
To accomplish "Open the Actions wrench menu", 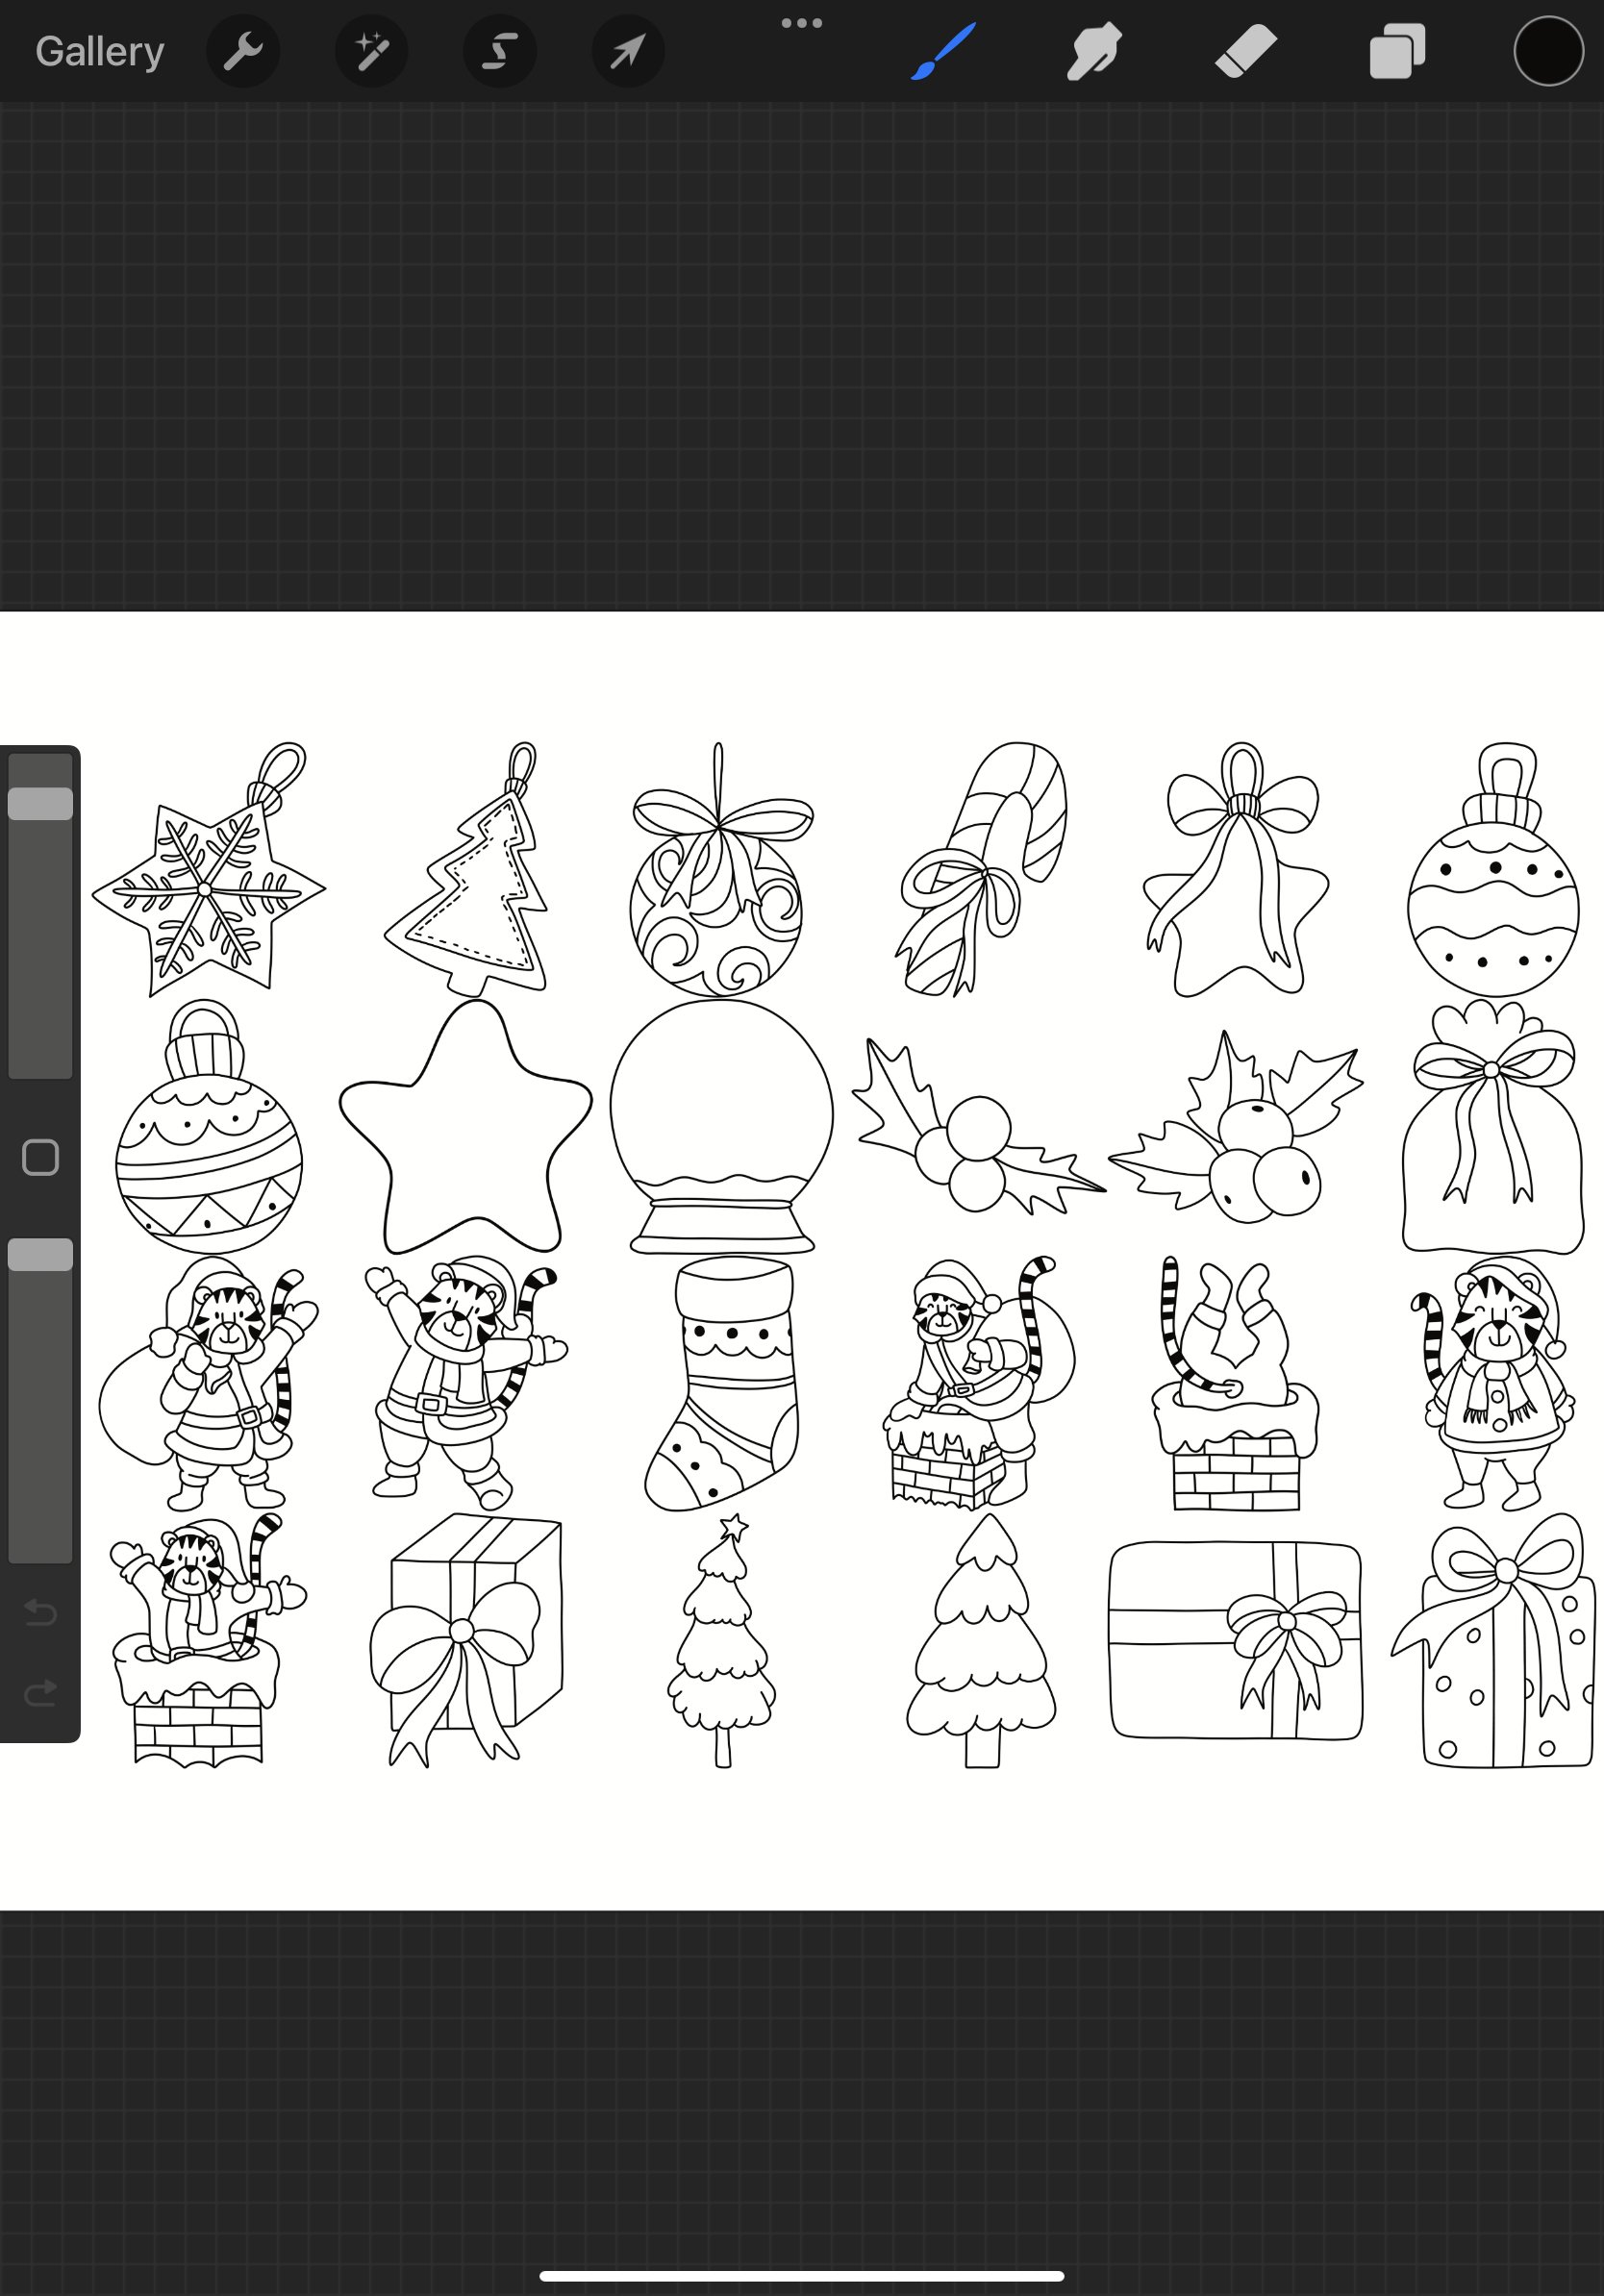I will 243,51.
